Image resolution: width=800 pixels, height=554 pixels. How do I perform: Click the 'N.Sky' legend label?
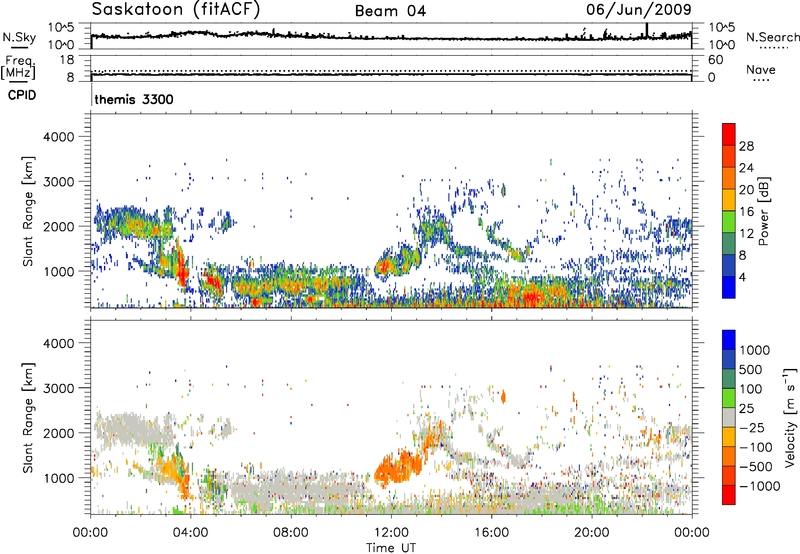coord(19,37)
